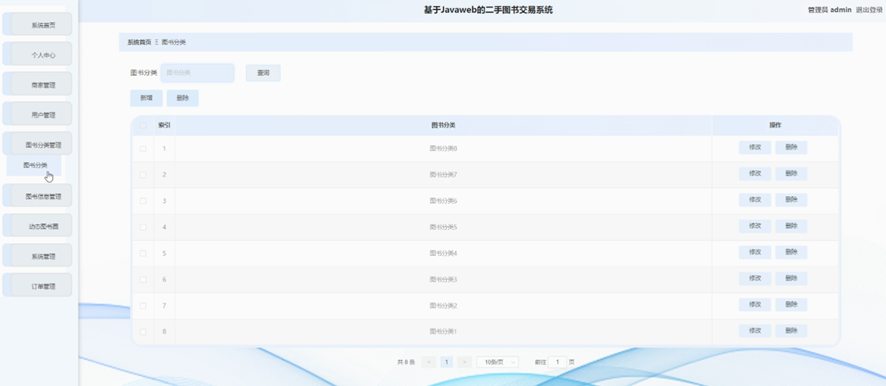Check the checkbox for row 图书分类2
886x386 pixels.
[x=143, y=306]
